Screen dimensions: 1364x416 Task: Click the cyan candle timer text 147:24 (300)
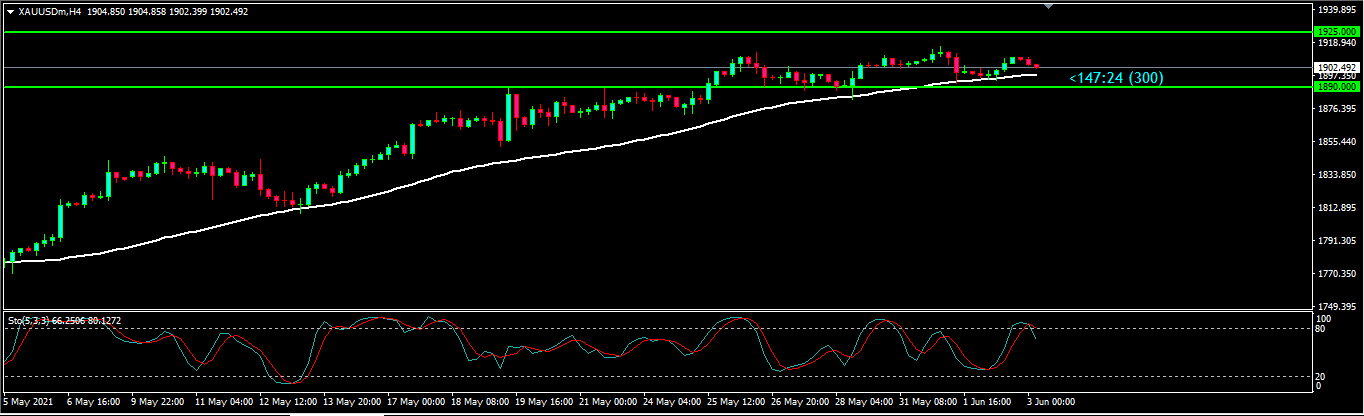[1115, 78]
